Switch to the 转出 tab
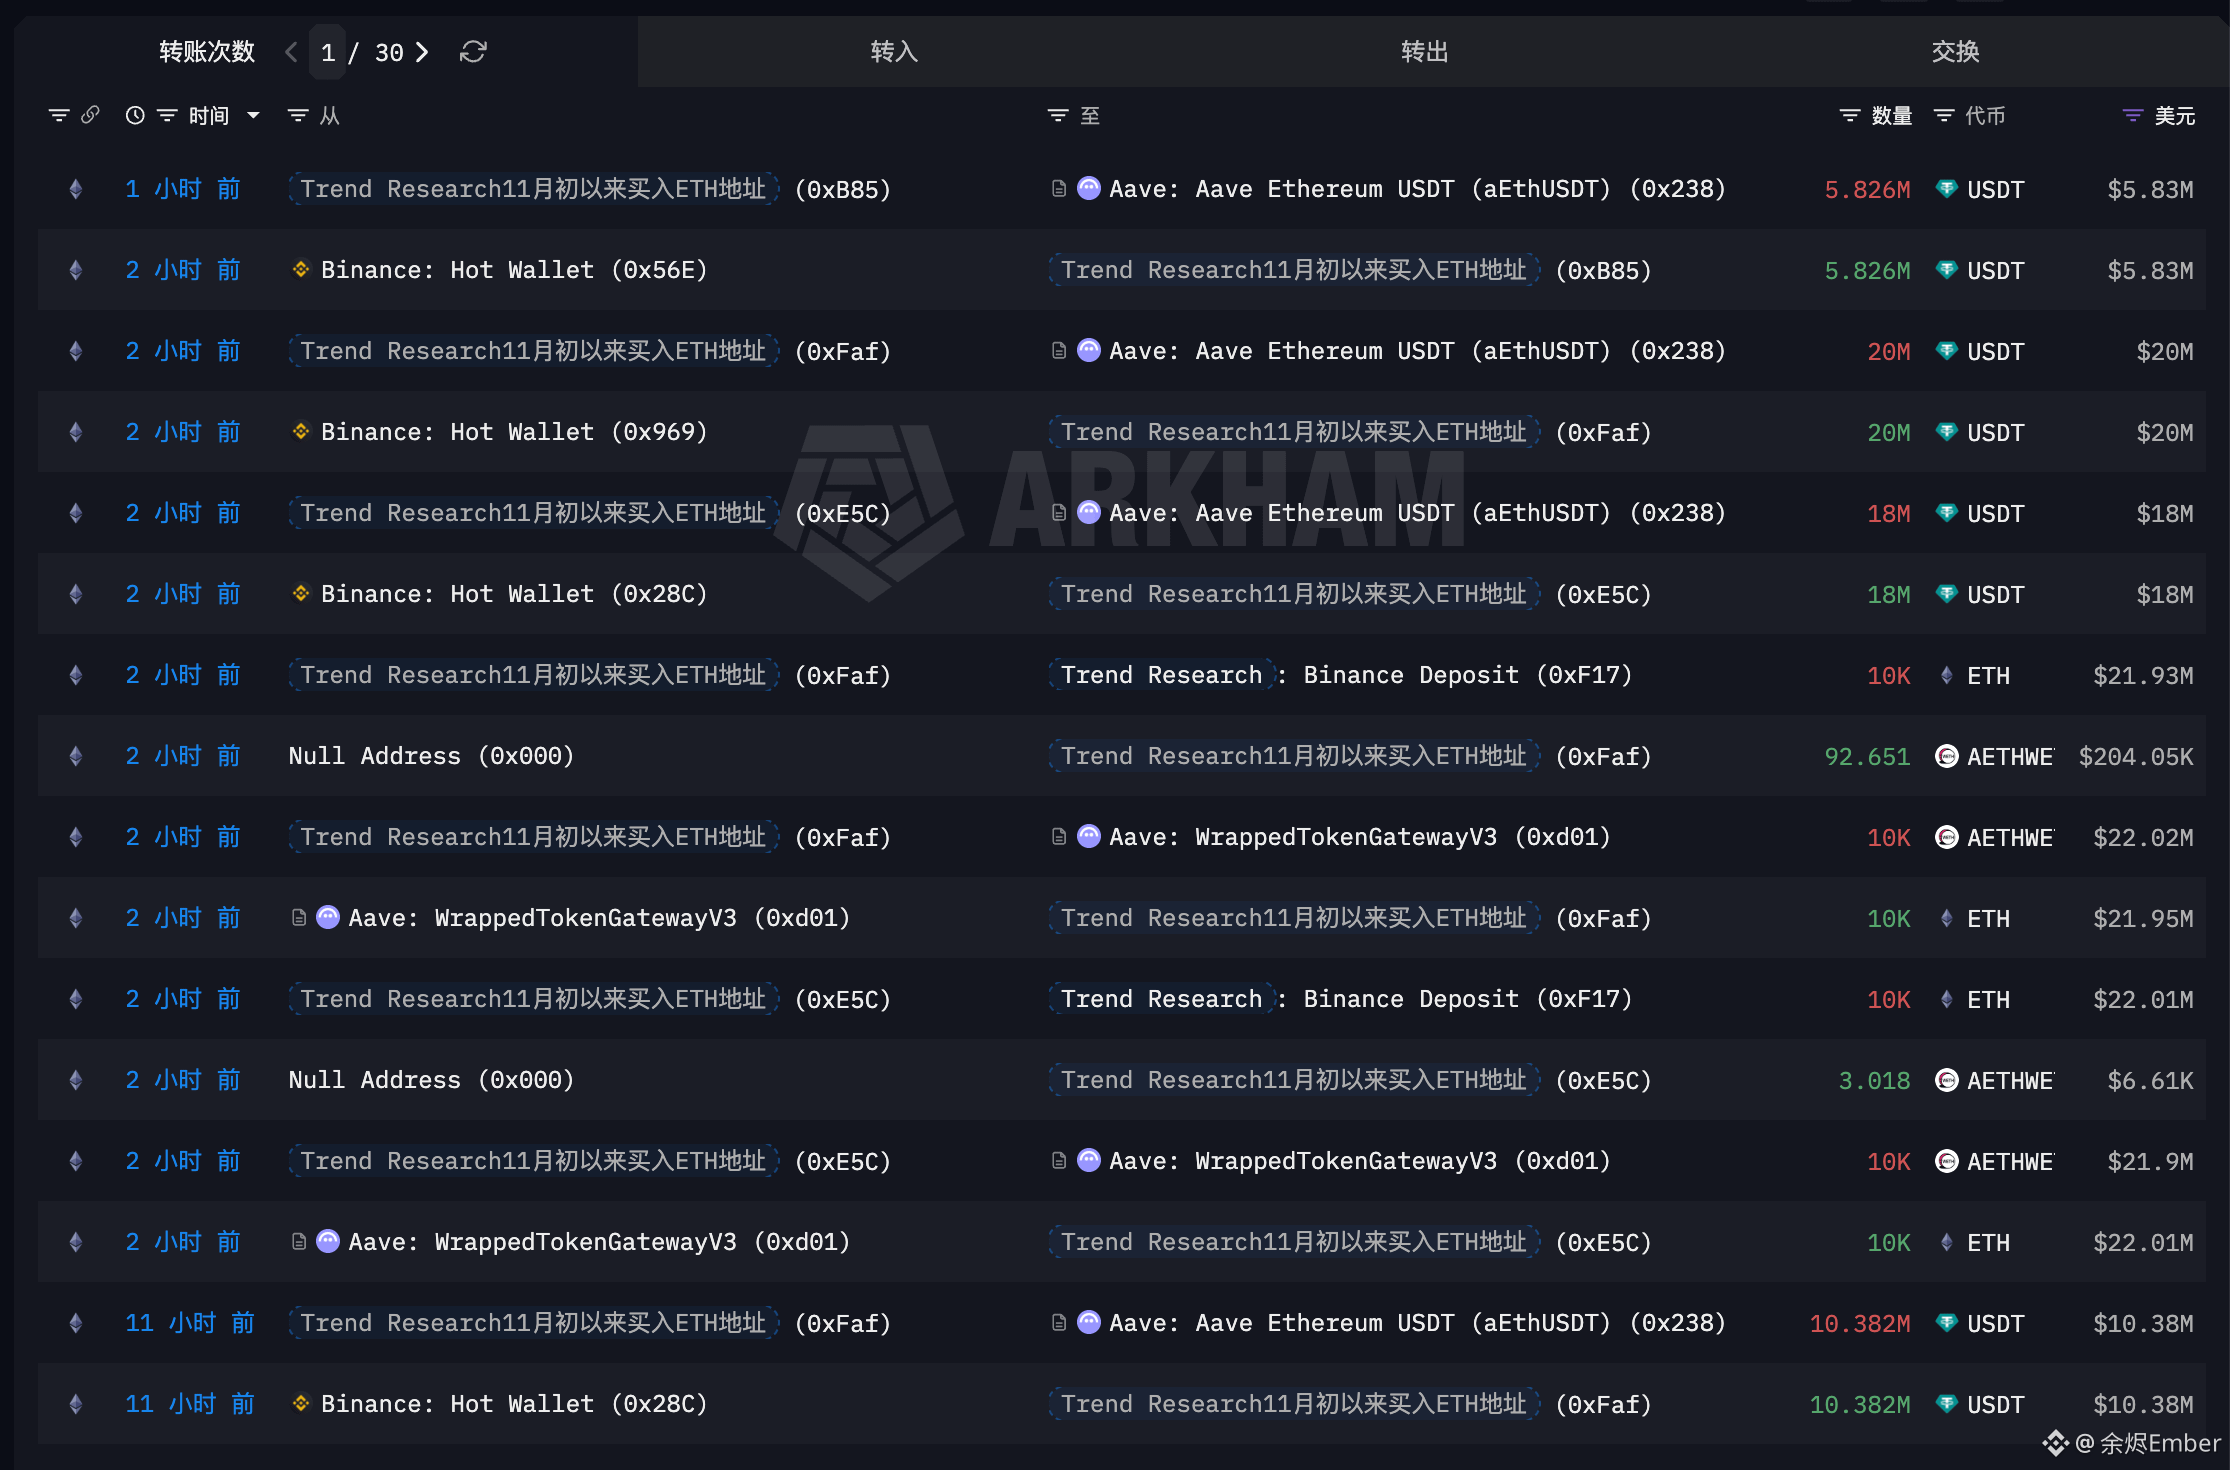 pyautogui.click(x=1424, y=52)
